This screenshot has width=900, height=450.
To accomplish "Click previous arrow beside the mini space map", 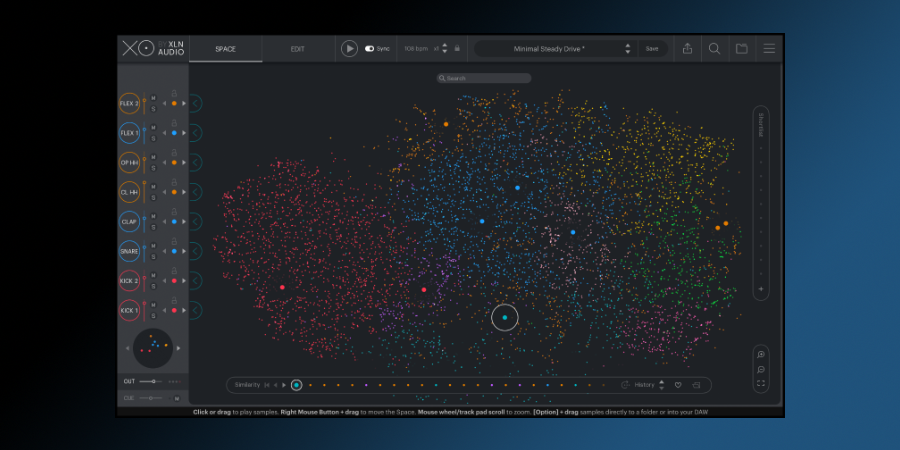I will (127, 348).
